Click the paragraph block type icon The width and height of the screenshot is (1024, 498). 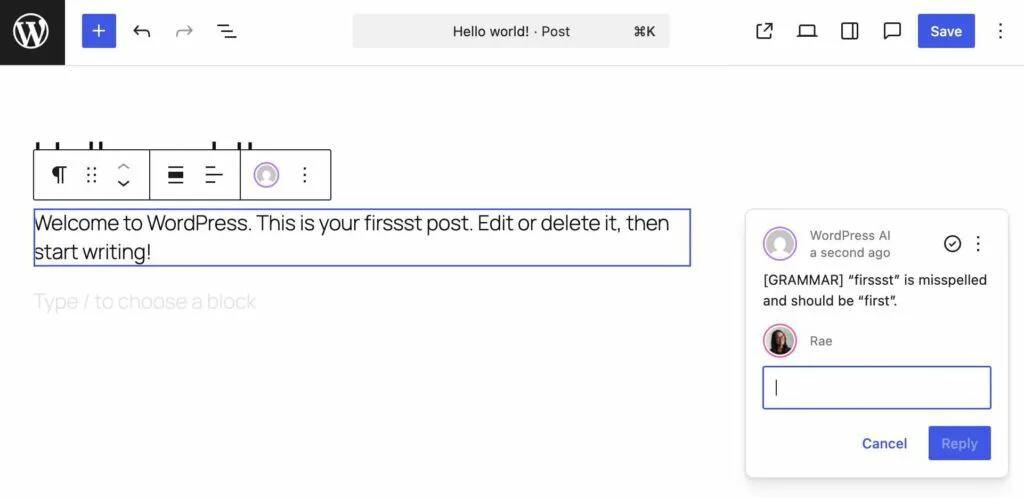pyautogui.click(x=59, y=175)
